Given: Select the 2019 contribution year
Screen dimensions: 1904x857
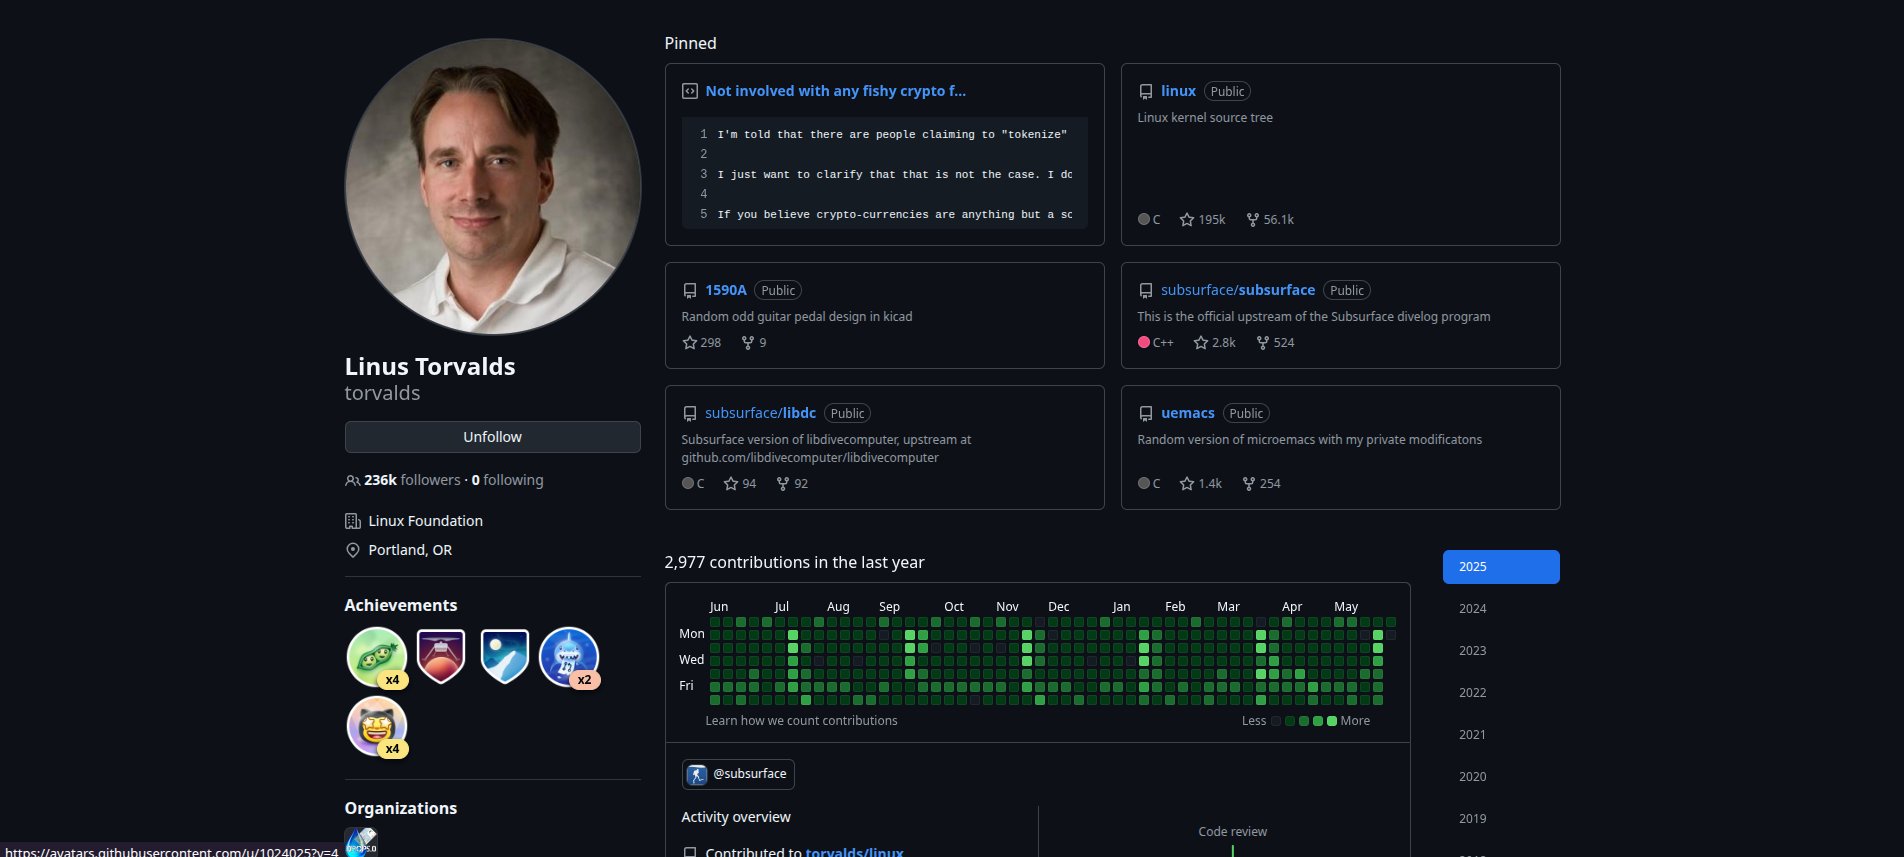Looking at the screenshot, I should point(1501,819).
